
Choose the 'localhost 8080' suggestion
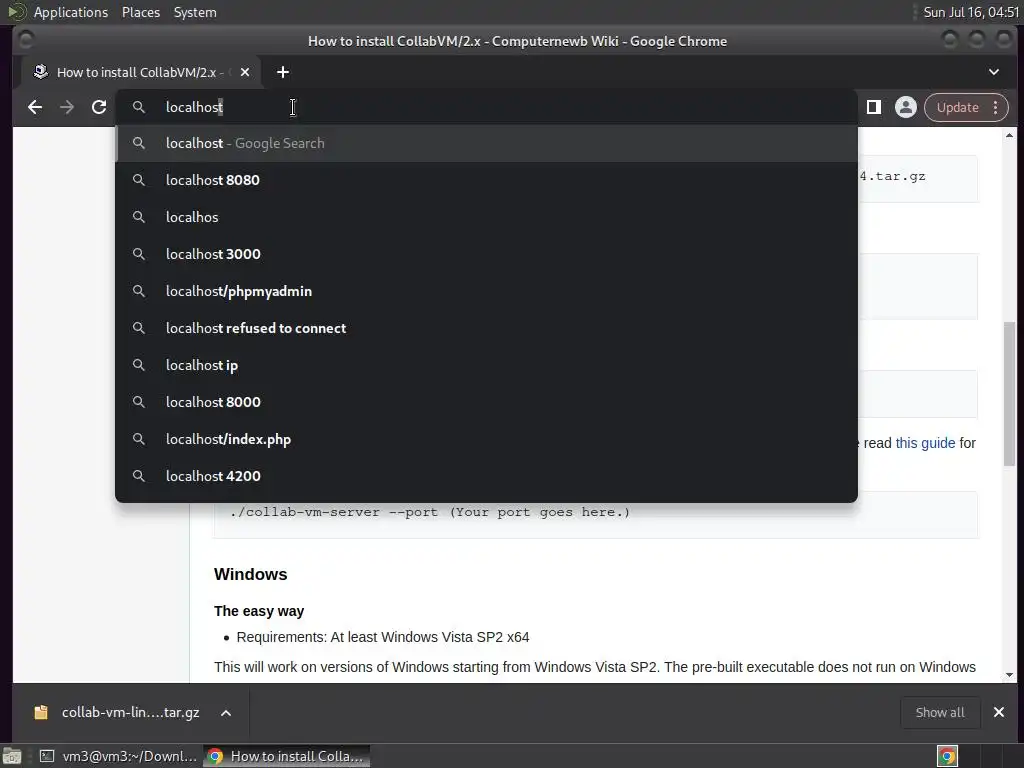[x=487, y=180]
